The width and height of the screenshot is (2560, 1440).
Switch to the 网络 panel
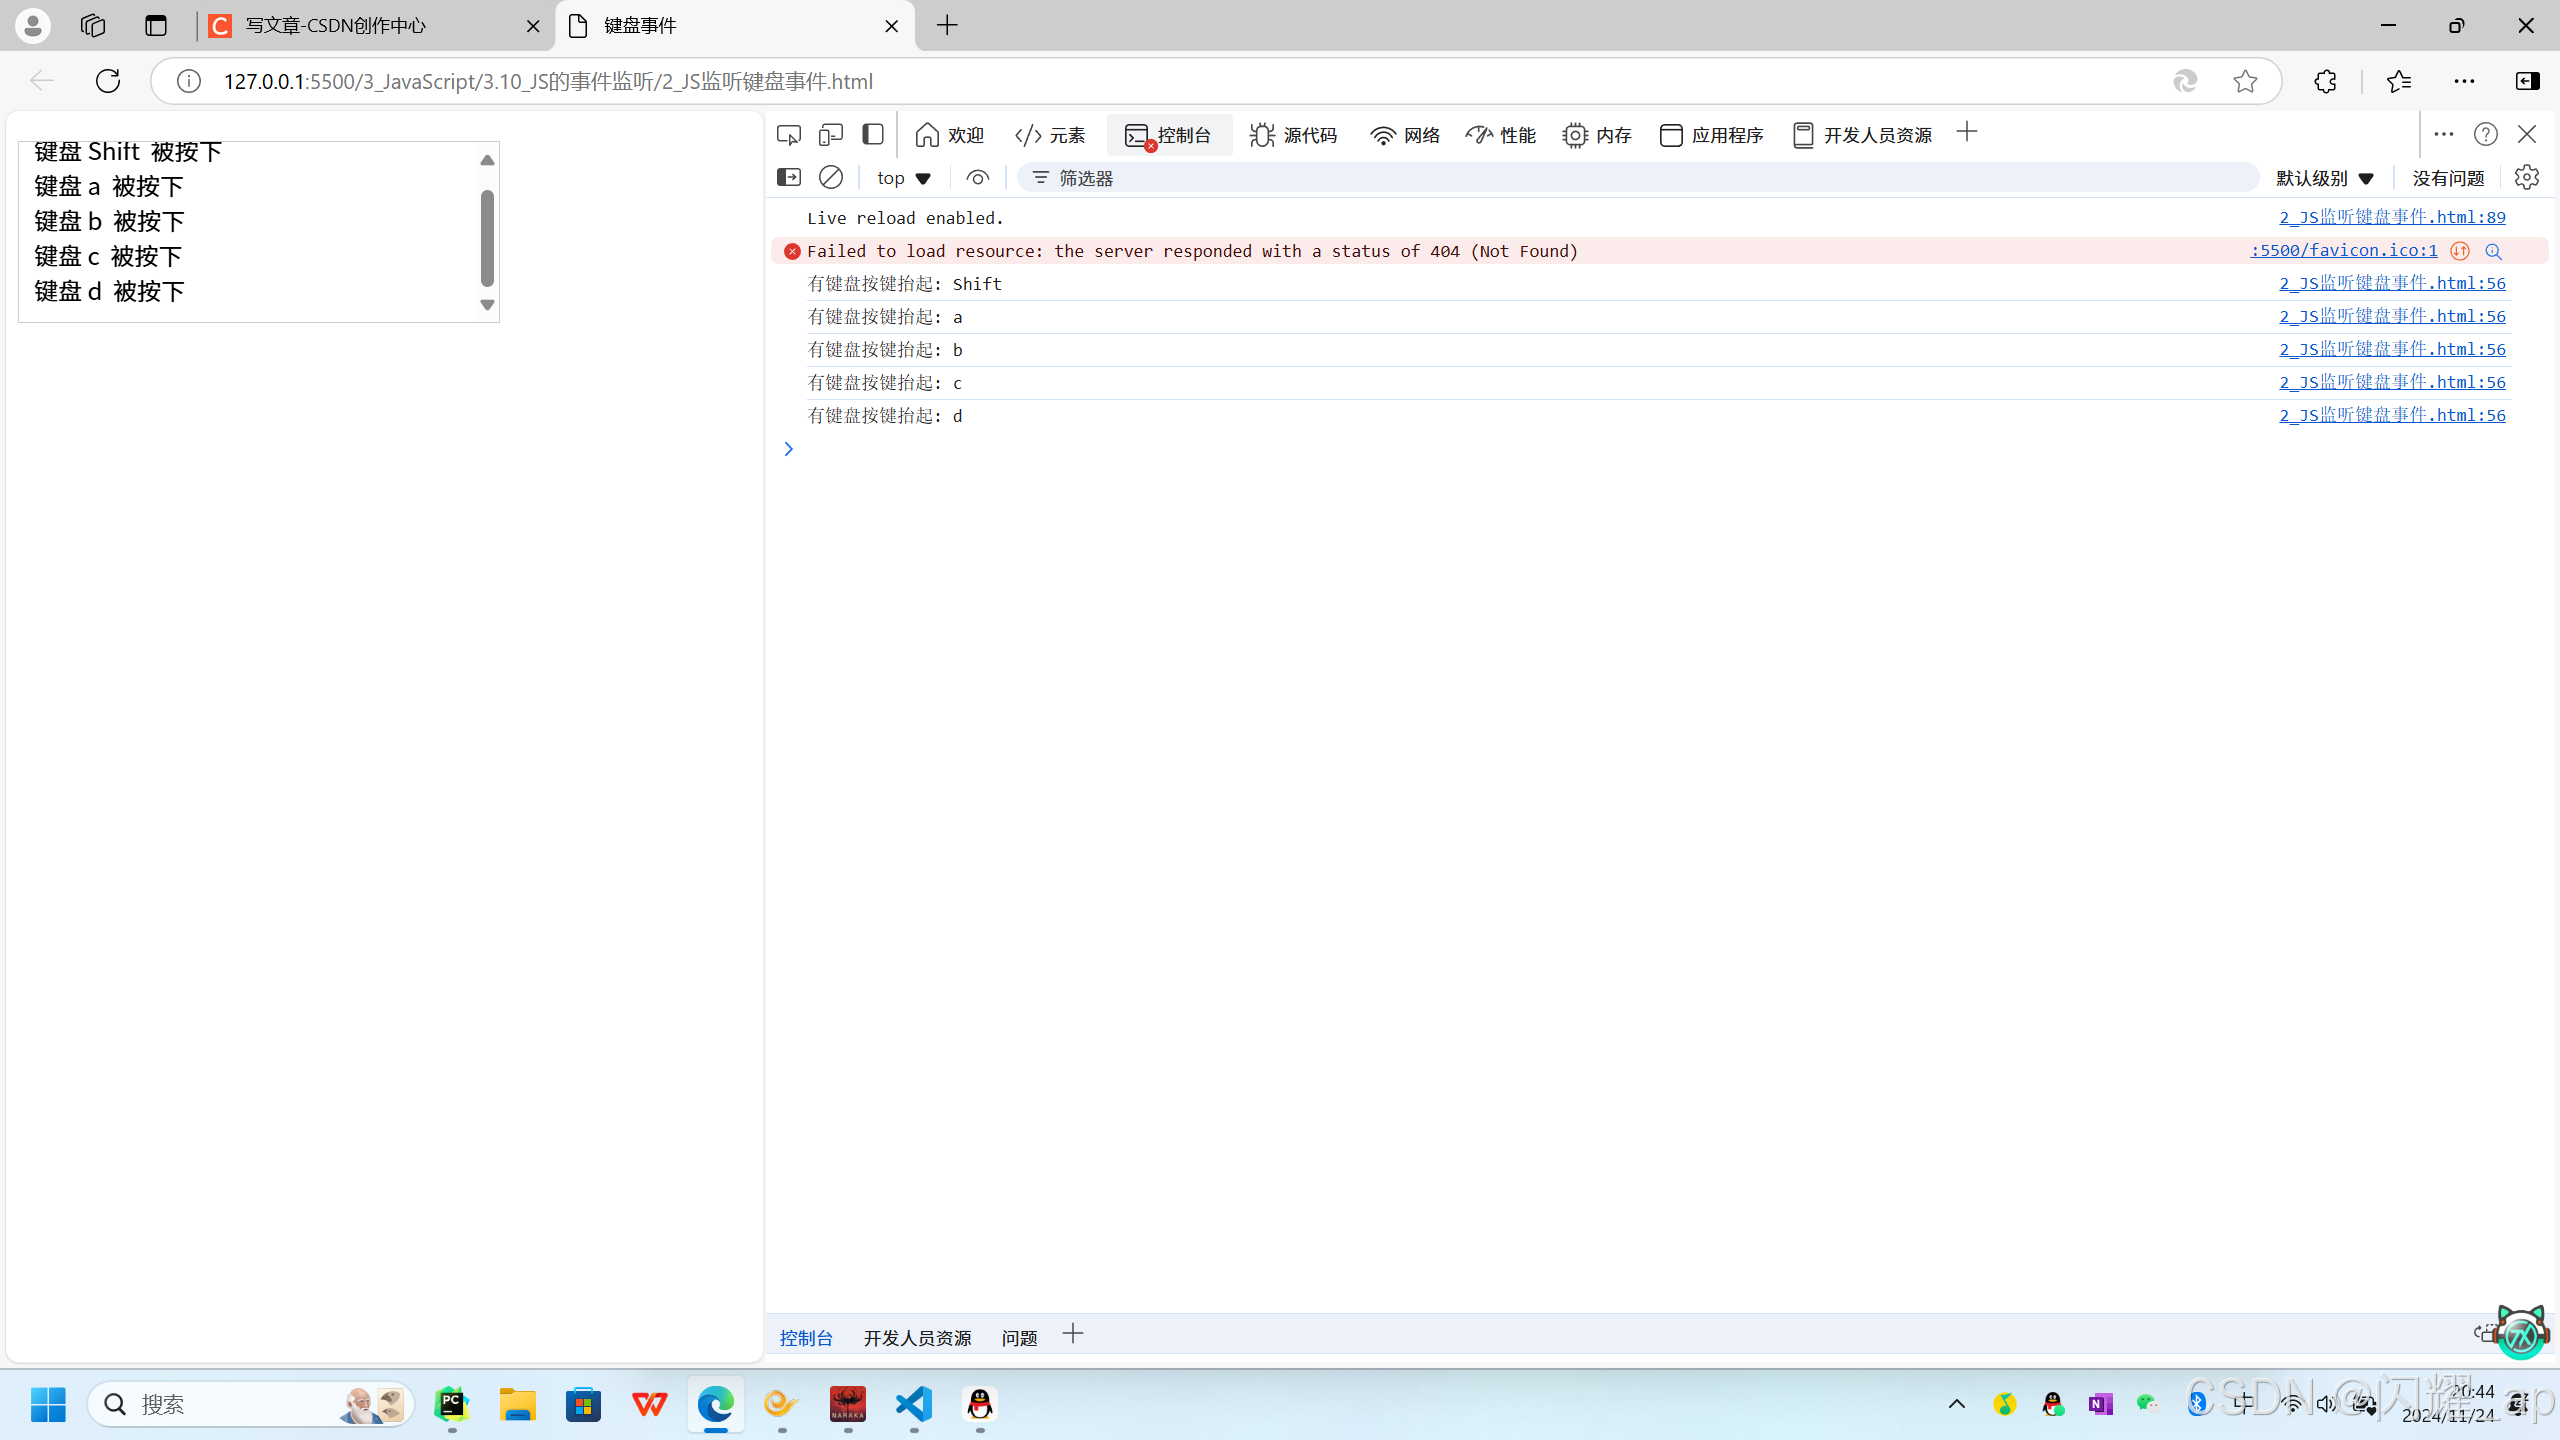1404,134
